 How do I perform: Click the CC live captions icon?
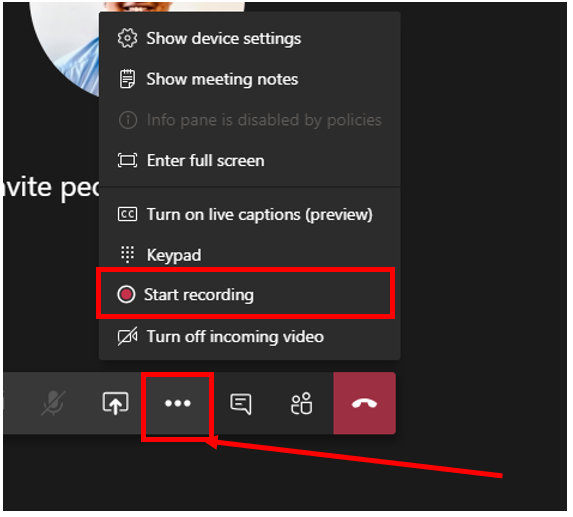pos(127,214)
